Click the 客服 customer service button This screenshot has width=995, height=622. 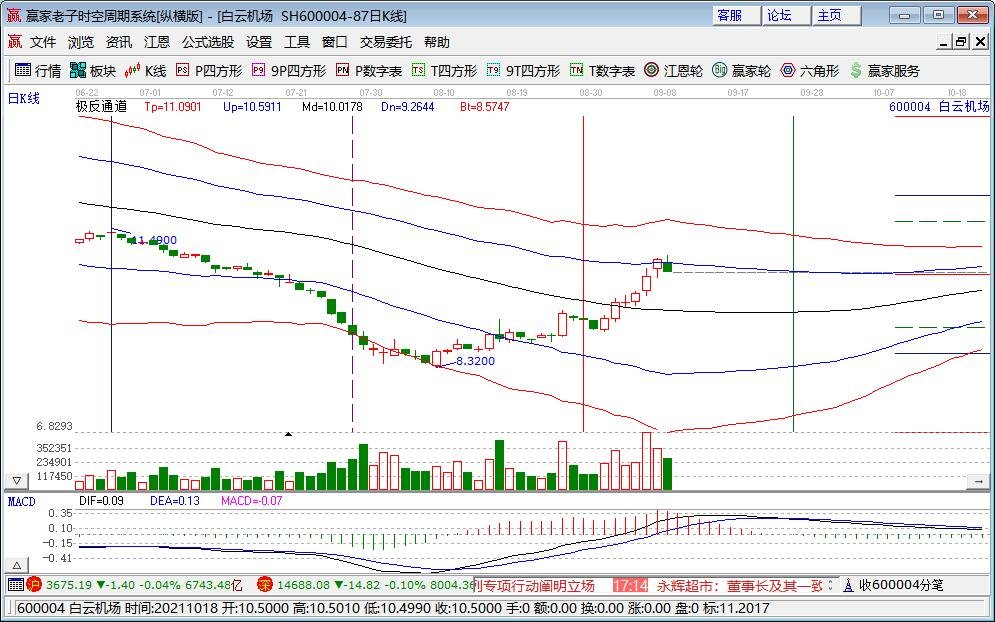pos(736,15)
